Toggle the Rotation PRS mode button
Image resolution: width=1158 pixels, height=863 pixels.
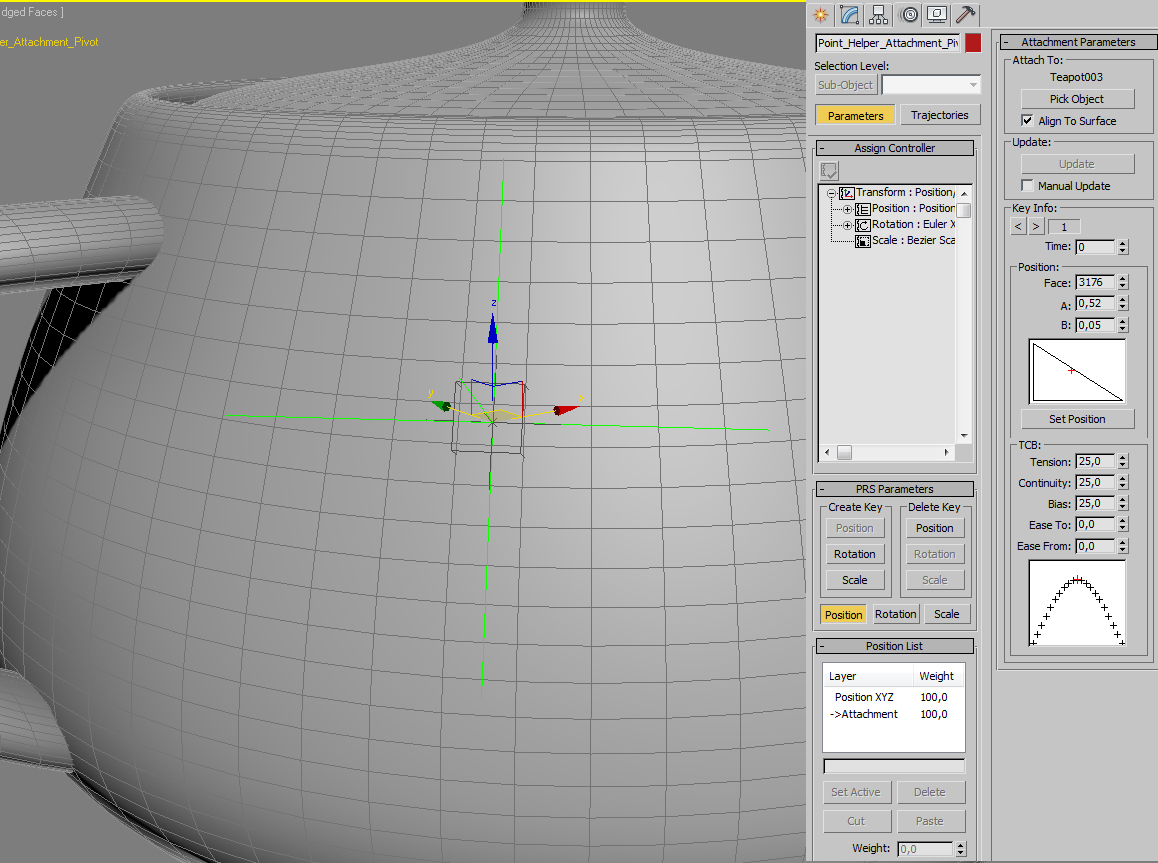pos(895,614)
